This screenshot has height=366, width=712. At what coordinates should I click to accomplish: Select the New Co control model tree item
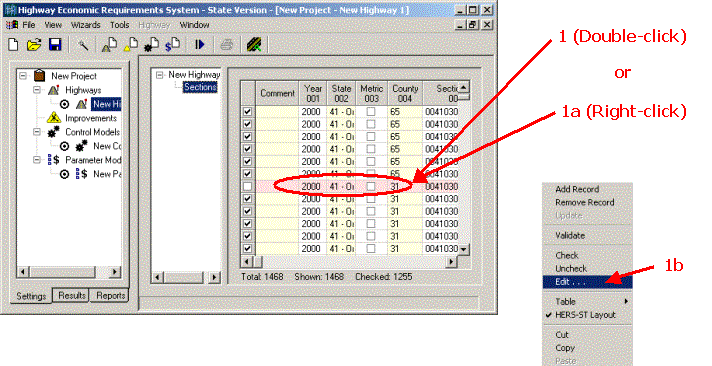click(x=107, y=146)
